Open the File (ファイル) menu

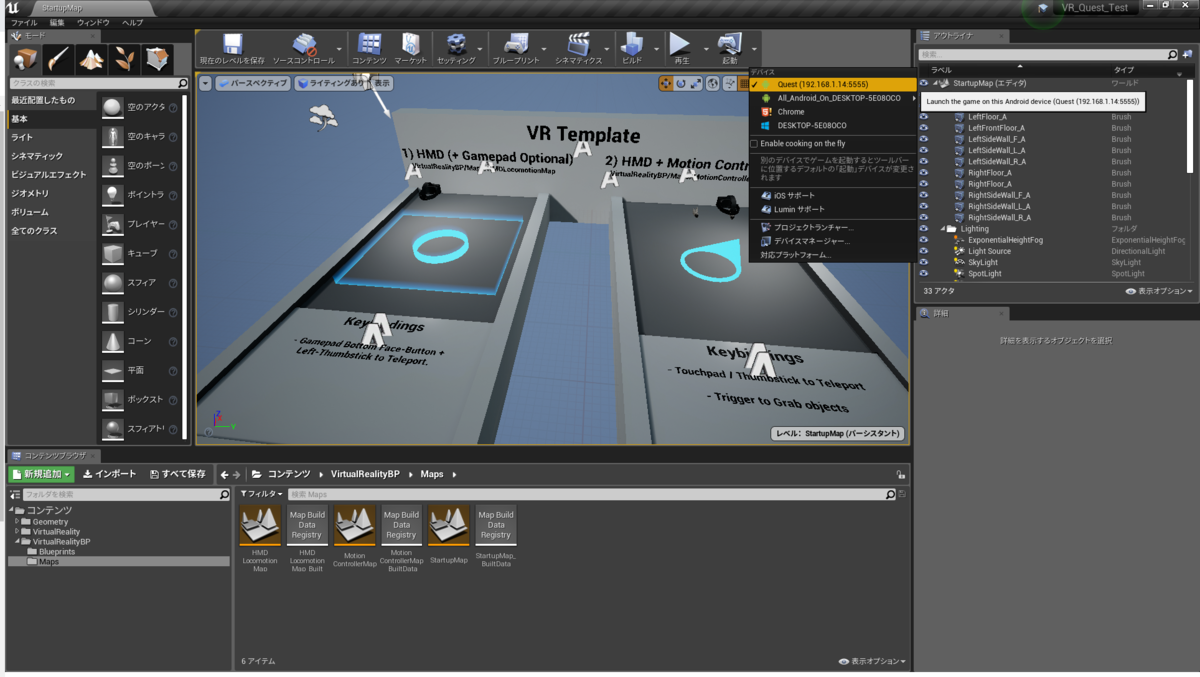click(x=24, y=22)
